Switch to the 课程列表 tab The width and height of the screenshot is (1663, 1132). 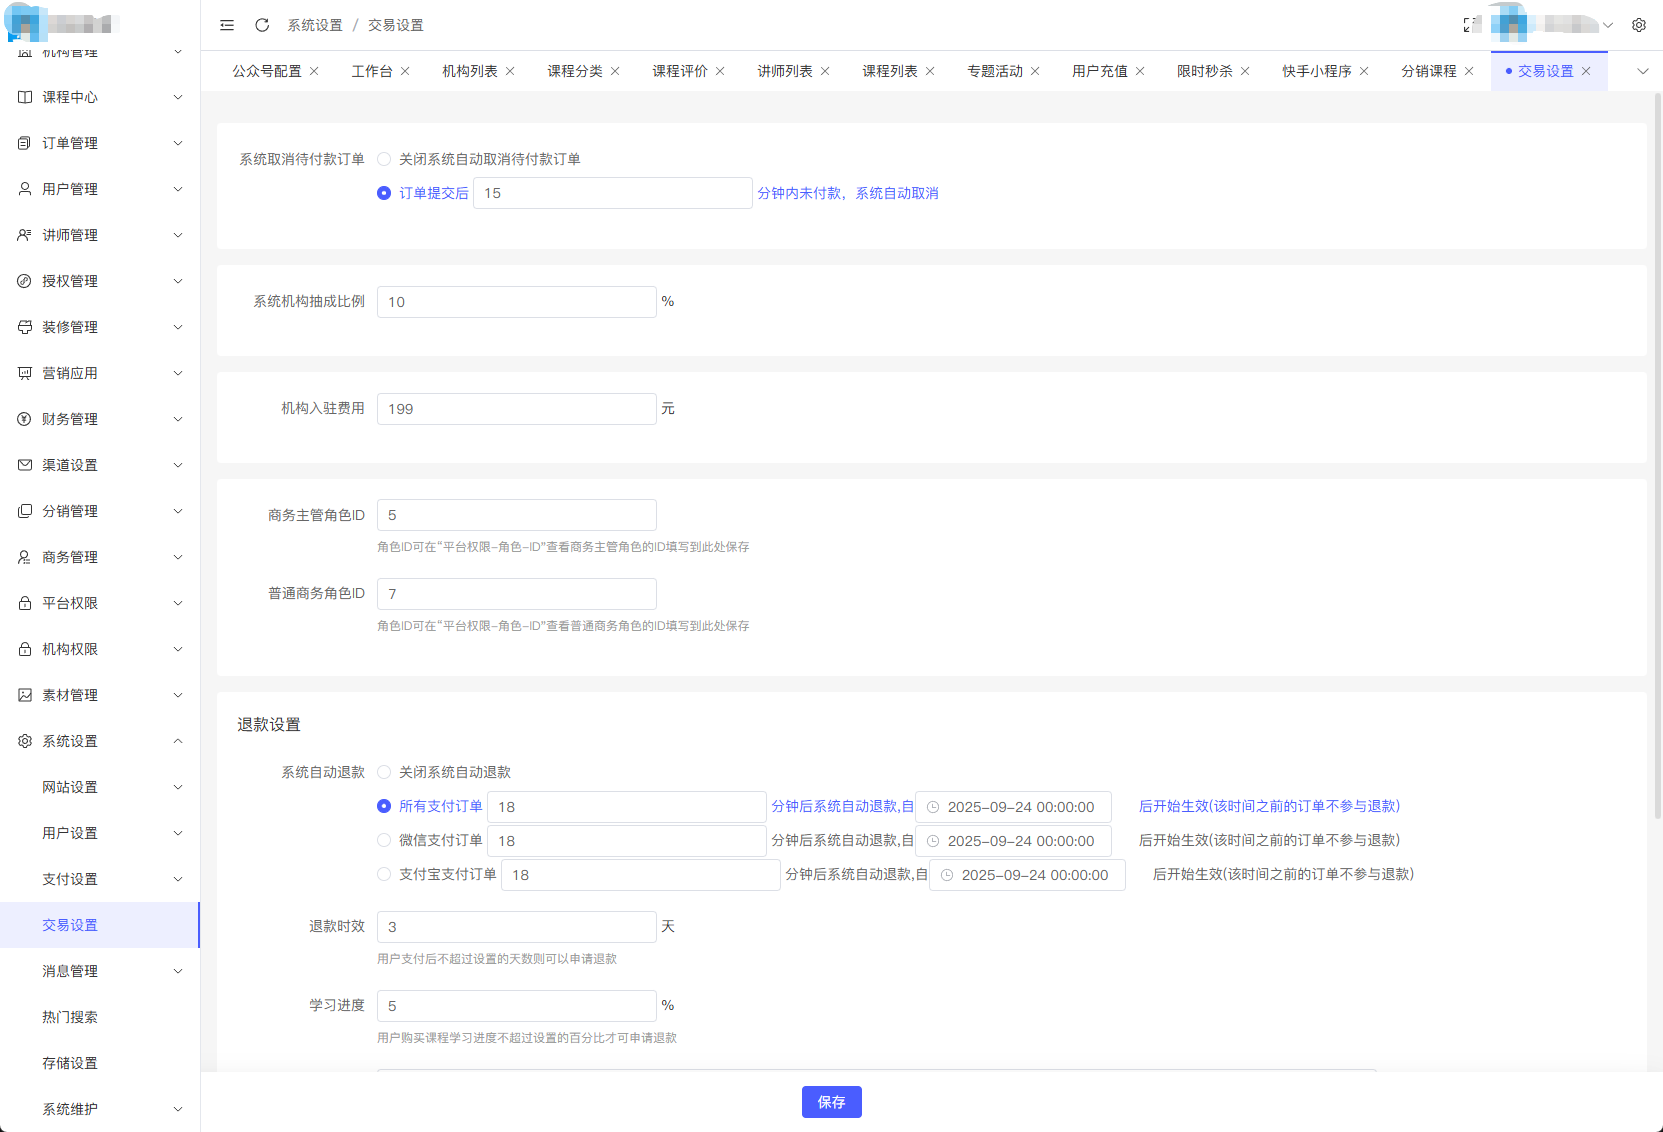889,71
